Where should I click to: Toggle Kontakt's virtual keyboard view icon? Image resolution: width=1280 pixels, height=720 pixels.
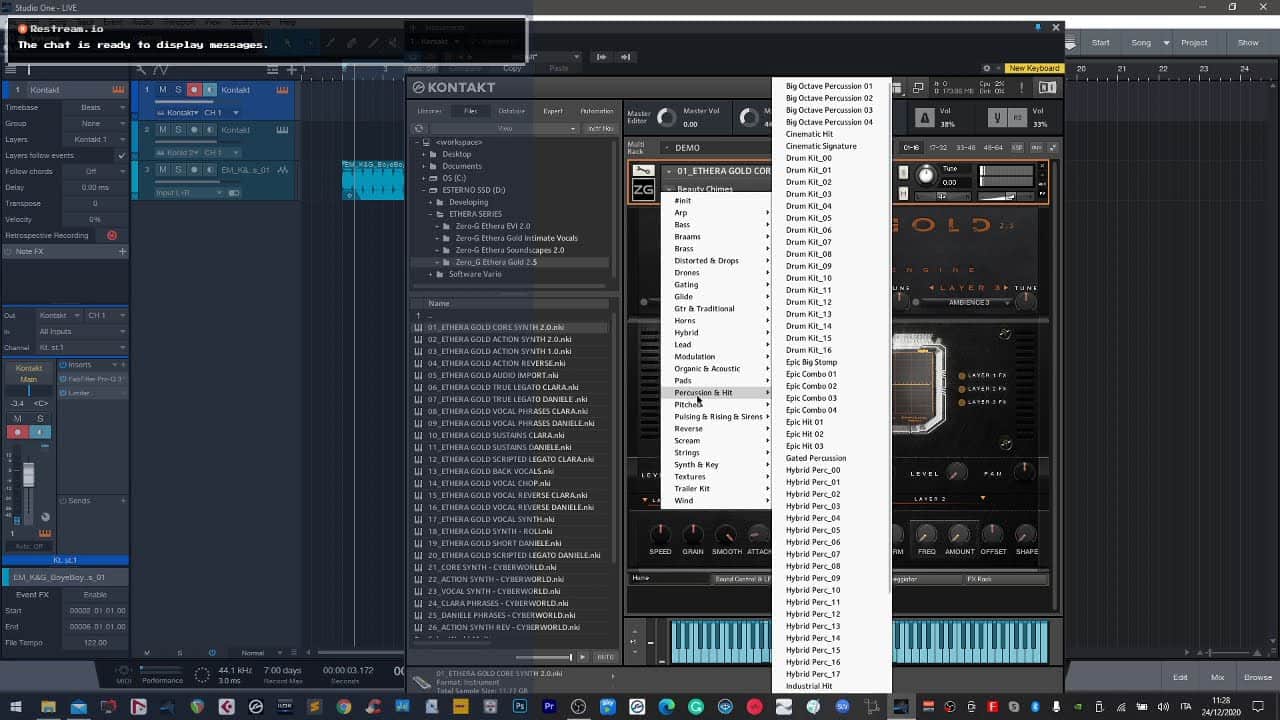(x=898, y=88)
